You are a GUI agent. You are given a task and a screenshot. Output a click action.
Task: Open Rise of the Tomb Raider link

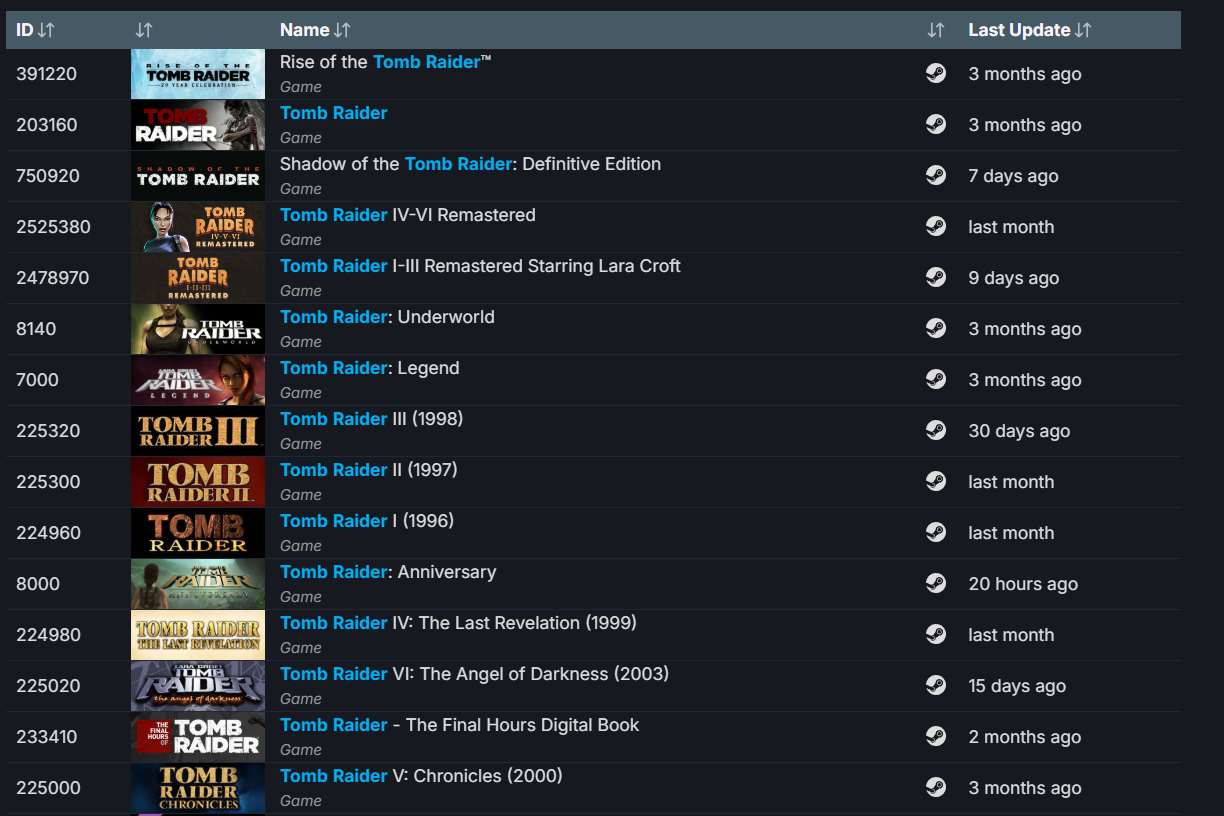(386, 62)
